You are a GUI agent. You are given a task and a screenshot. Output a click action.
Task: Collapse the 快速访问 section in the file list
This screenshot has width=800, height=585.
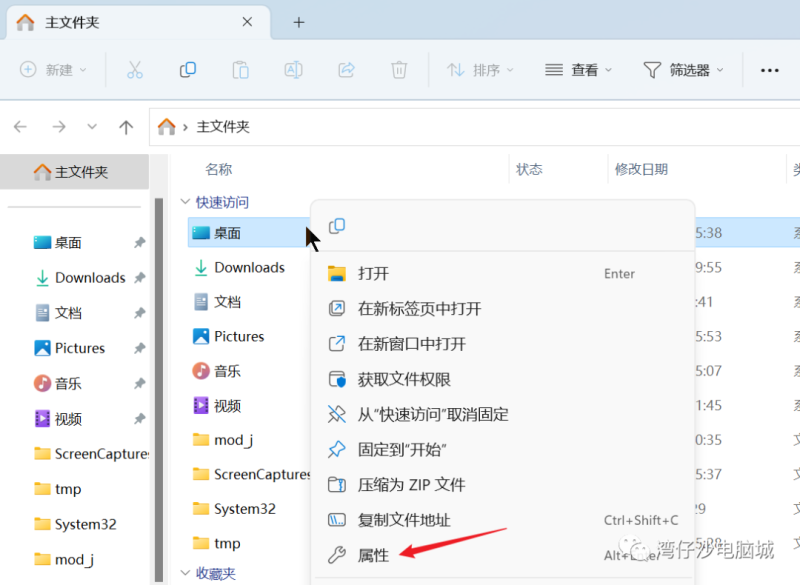click(x=186, y=202)
